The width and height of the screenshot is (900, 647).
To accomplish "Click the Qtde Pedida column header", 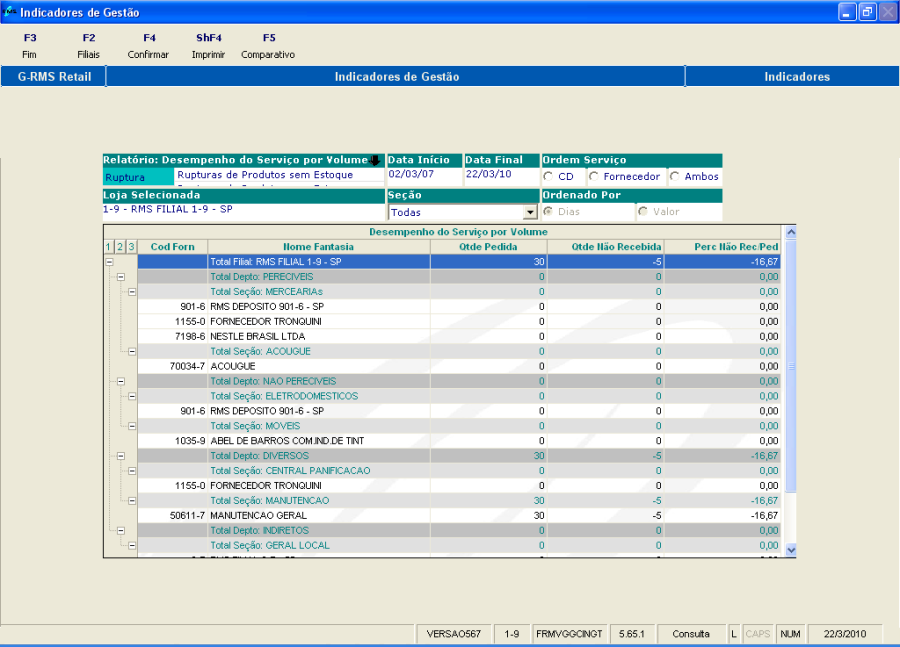I will tap(488, 247).
